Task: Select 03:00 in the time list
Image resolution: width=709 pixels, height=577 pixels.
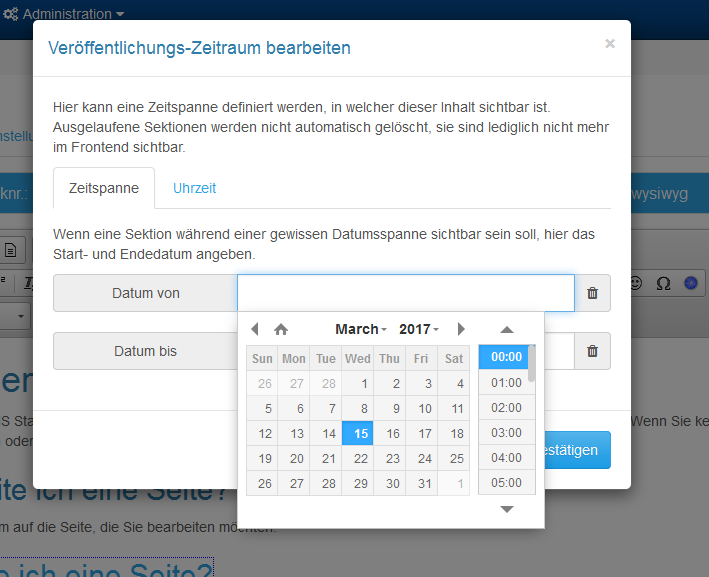Action: tap(506, 432)
